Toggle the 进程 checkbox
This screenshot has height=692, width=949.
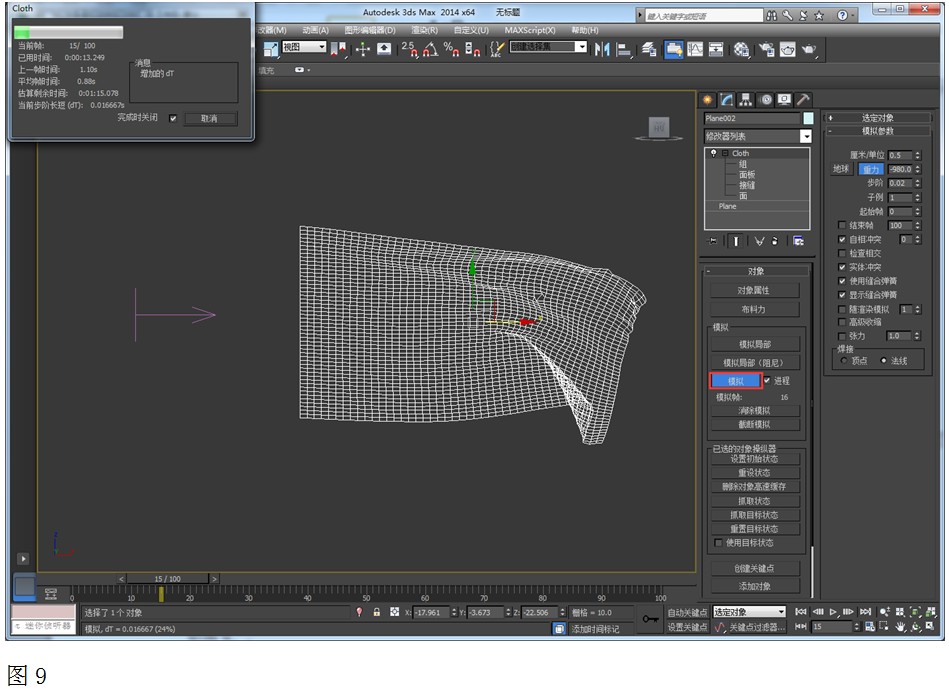(x=767, y=380)
